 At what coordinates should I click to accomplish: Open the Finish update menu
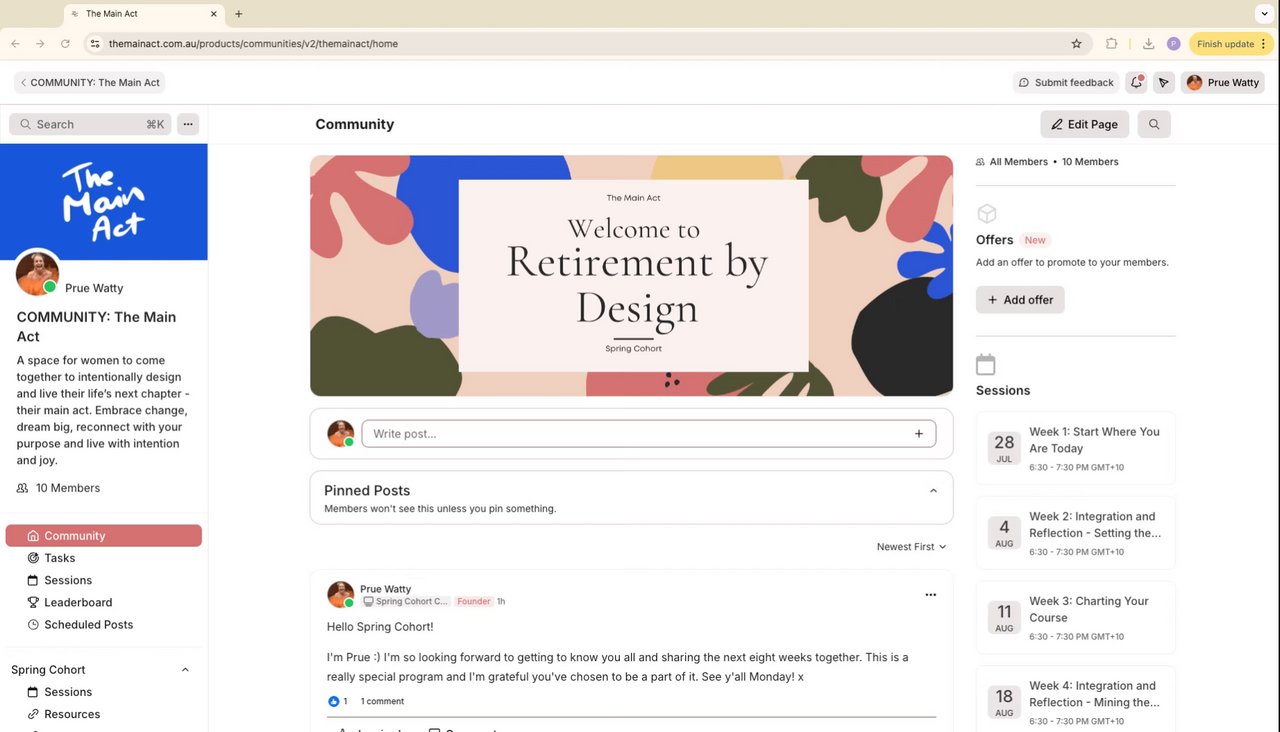[1231, 44]
